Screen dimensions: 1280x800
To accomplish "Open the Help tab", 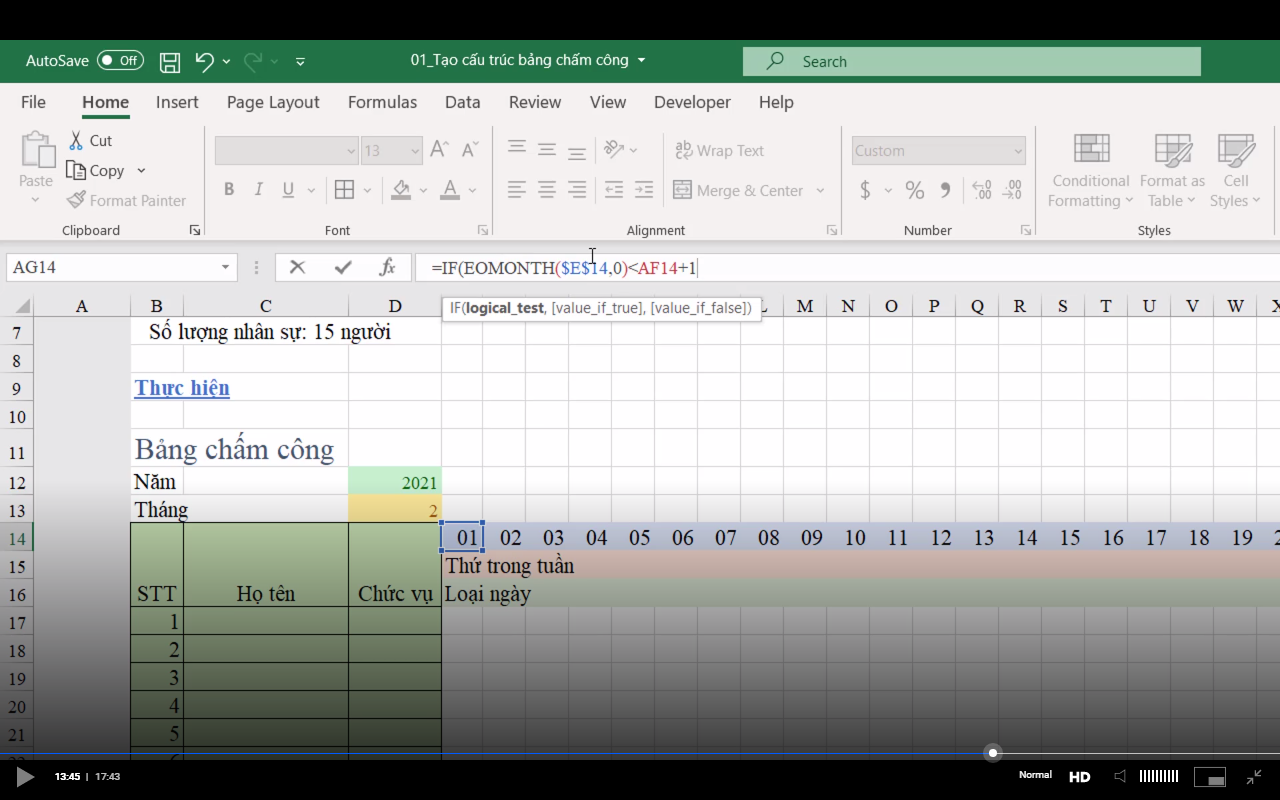I will click(x=776, y=102).
